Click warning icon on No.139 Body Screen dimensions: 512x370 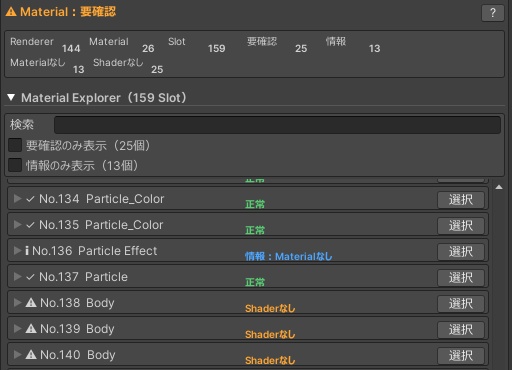click(x=31, y=329)
